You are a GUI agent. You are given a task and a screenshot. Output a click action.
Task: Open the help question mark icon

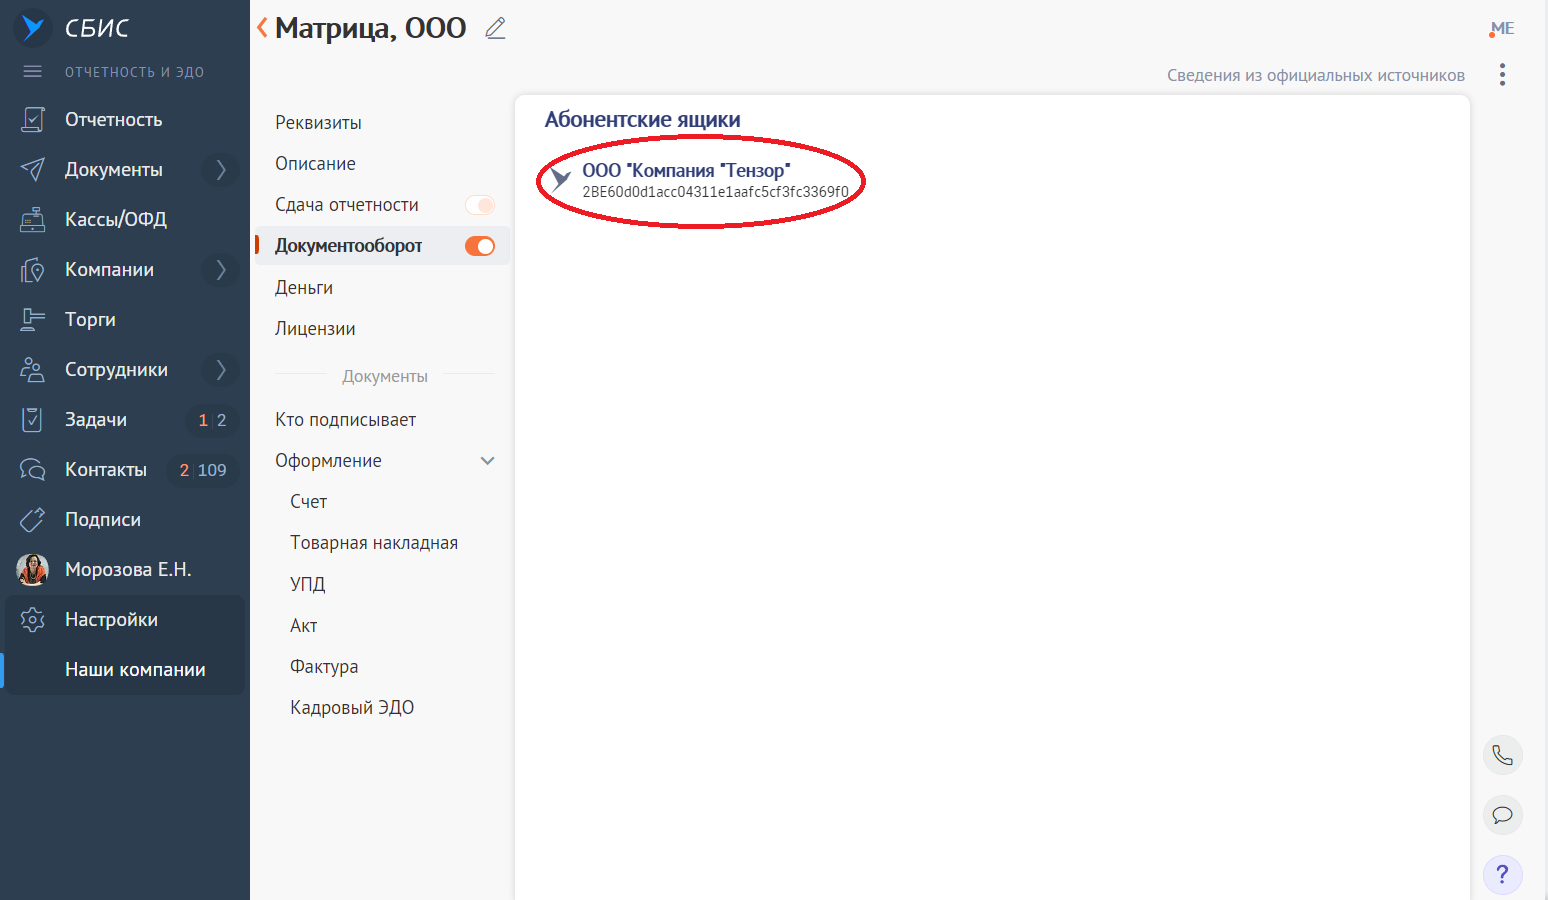coord(1502,875)
